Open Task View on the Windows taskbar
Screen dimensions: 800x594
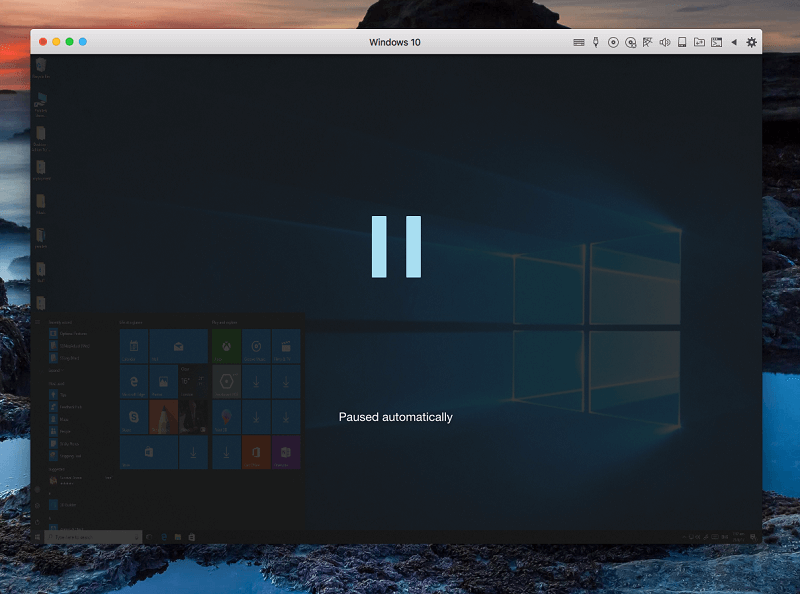(x=149, y=537)
